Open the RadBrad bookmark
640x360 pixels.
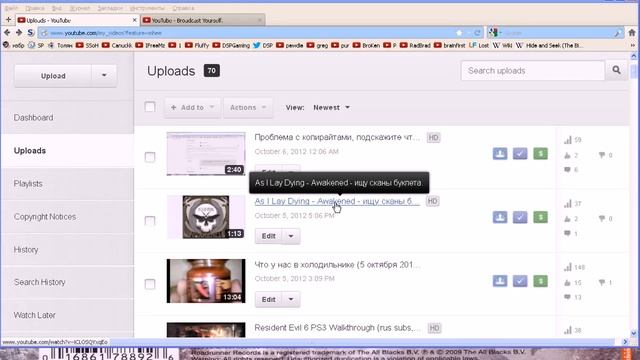(415, 45)
